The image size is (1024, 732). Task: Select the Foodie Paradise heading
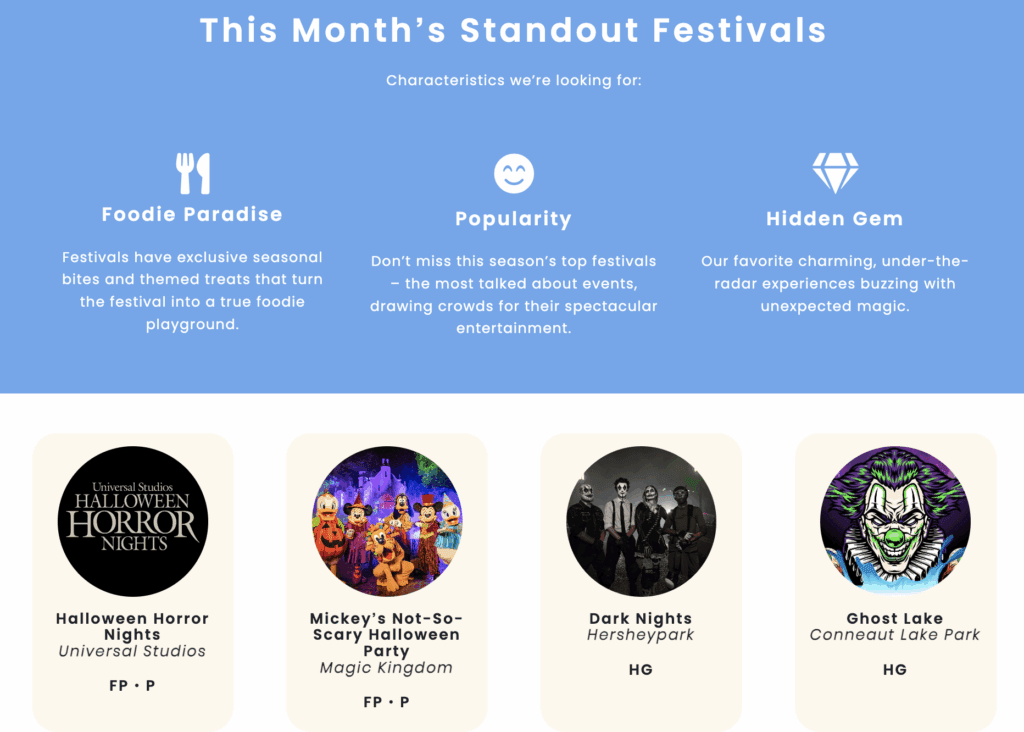[x=192, y=214]
